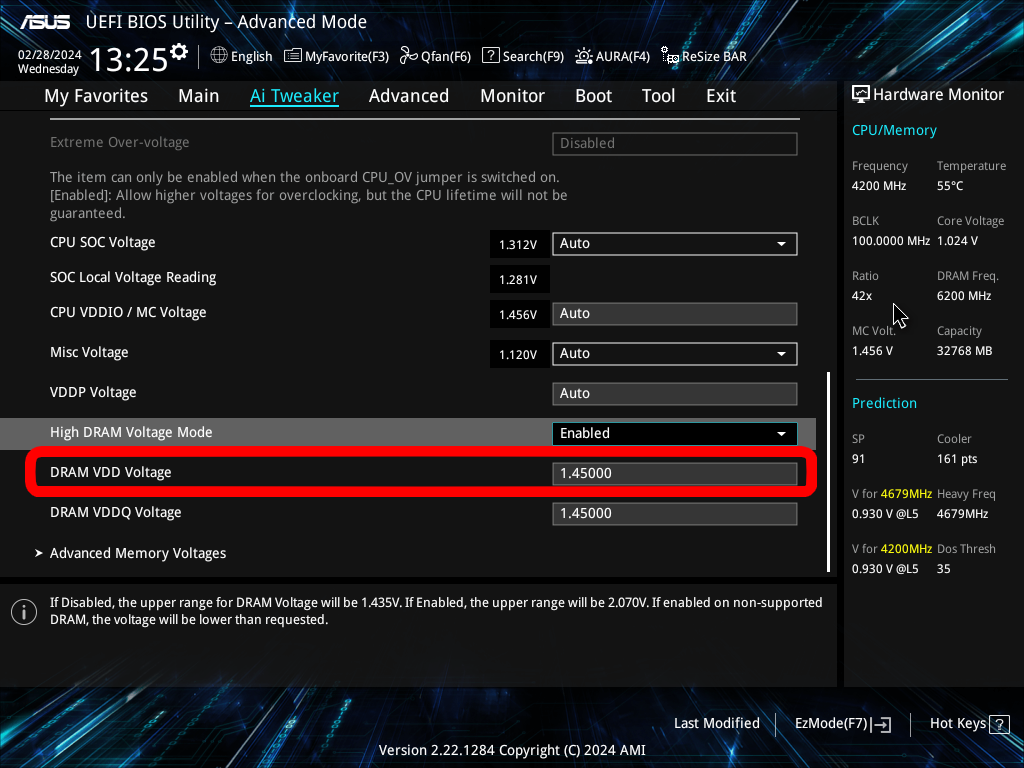Click the settings list vertical scrollbar
The height and width of the screenshot is (768, 1024).
coord(829,472)
